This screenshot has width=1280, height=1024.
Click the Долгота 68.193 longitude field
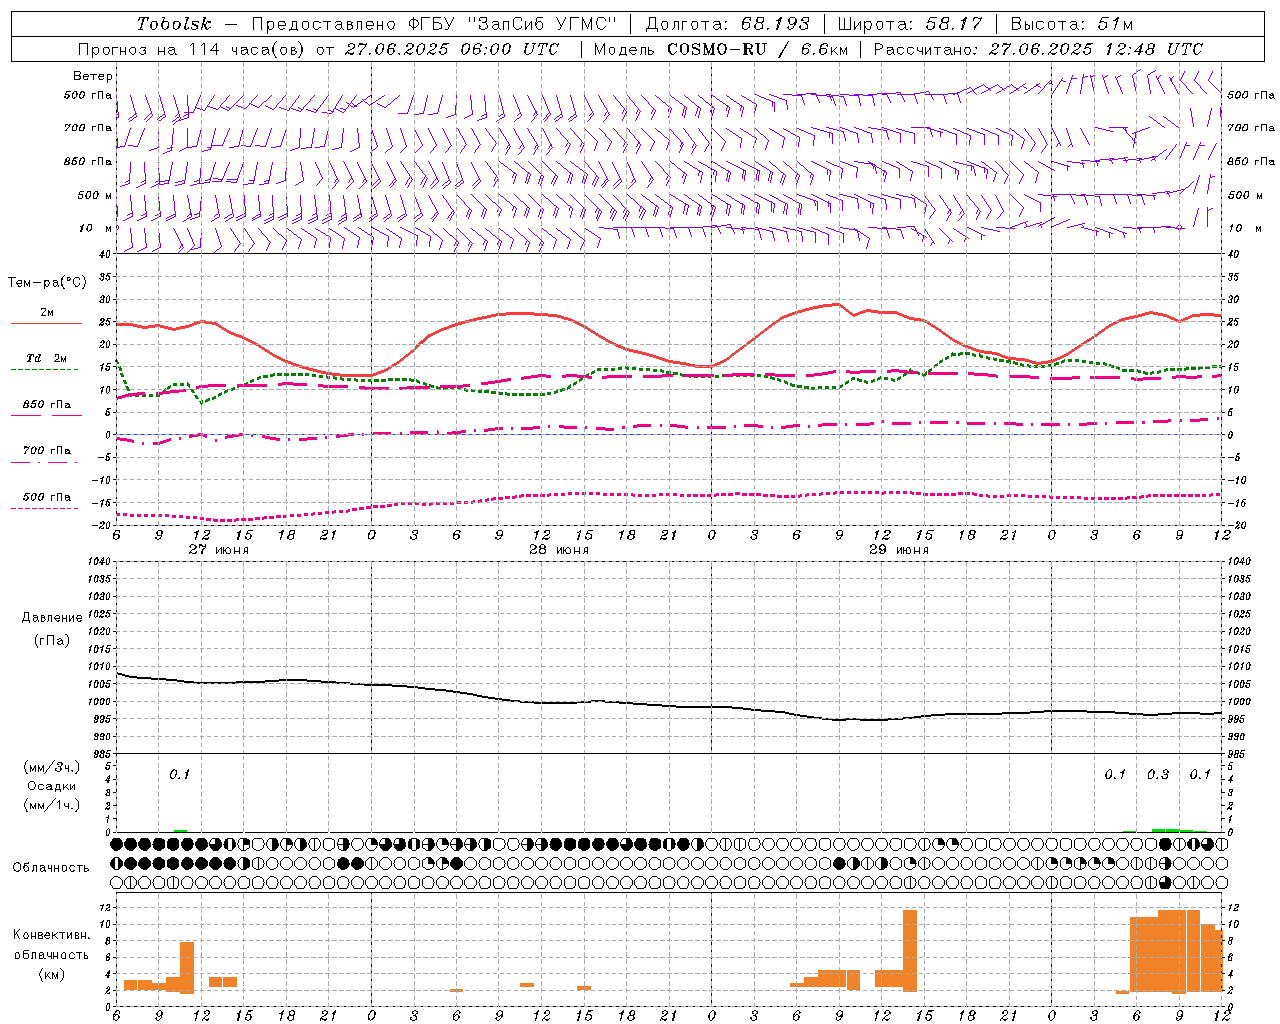pos(727,23)
